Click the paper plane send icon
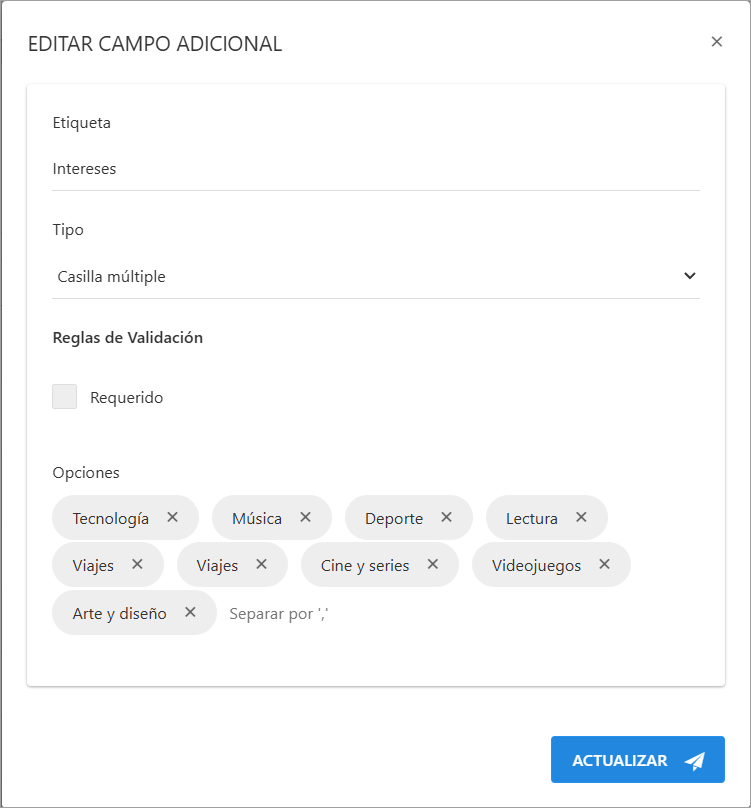 (695, 761)
